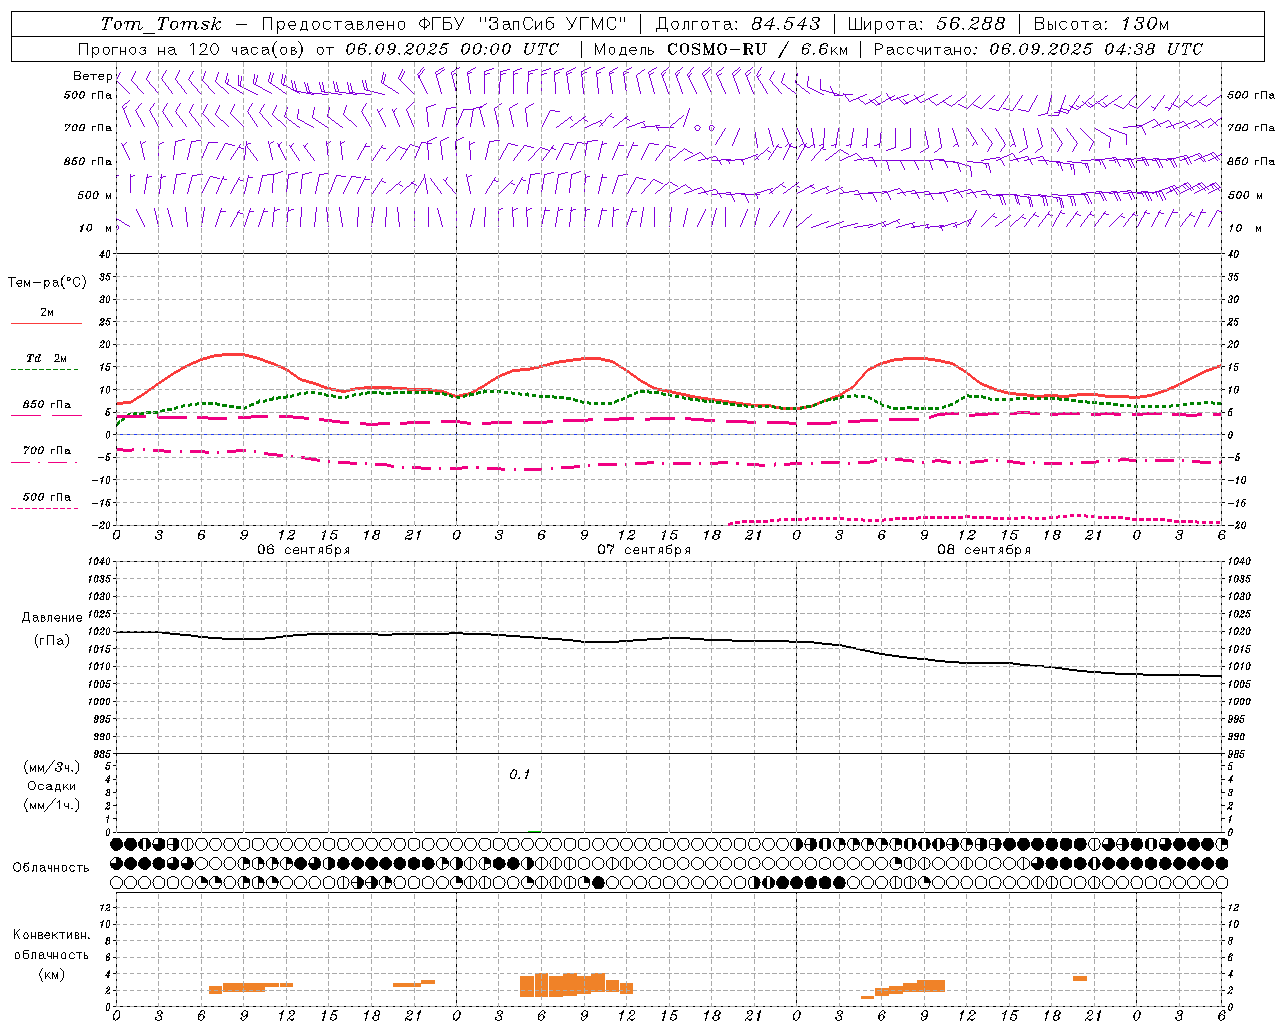1280x1024 pixels.
Task: Click the Осадки precipitation label
Action: coord(52,786)
